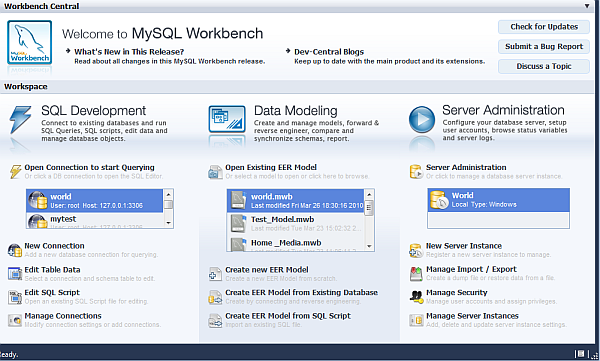
Task: Click the World server instance icon
Action: 439,199
